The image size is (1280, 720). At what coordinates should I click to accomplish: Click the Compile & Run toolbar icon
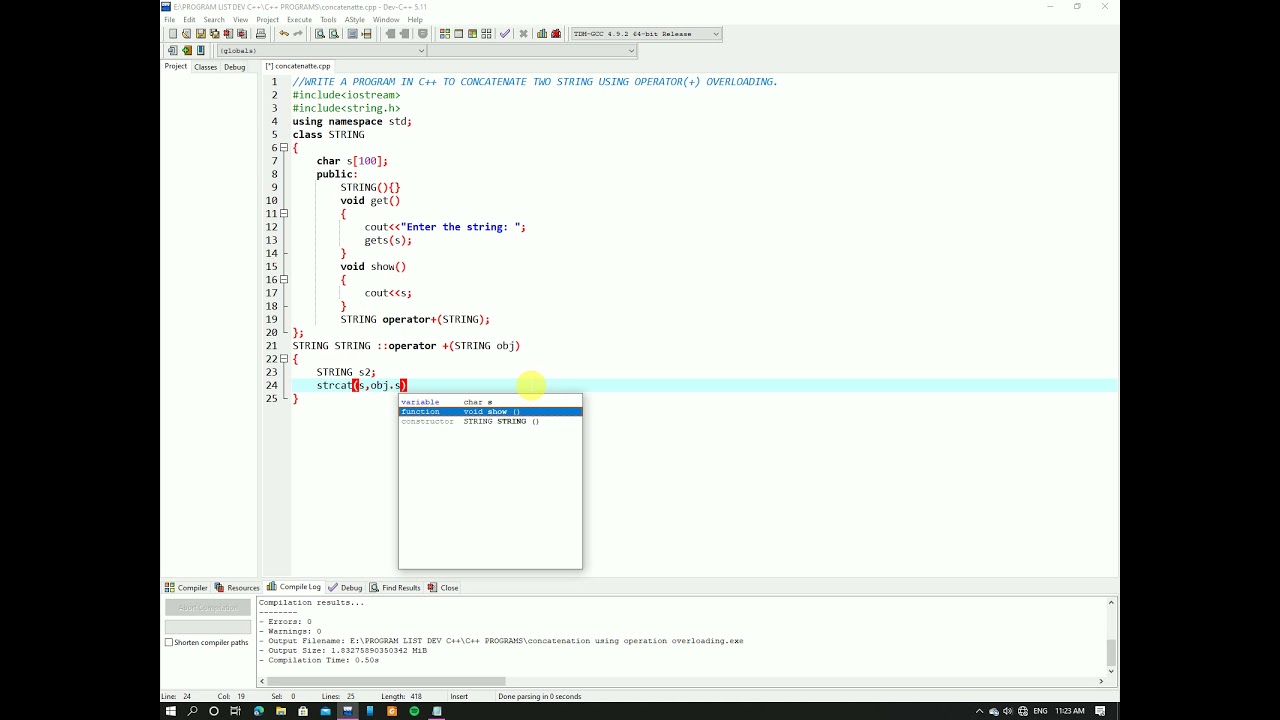(x=472, y=33)
